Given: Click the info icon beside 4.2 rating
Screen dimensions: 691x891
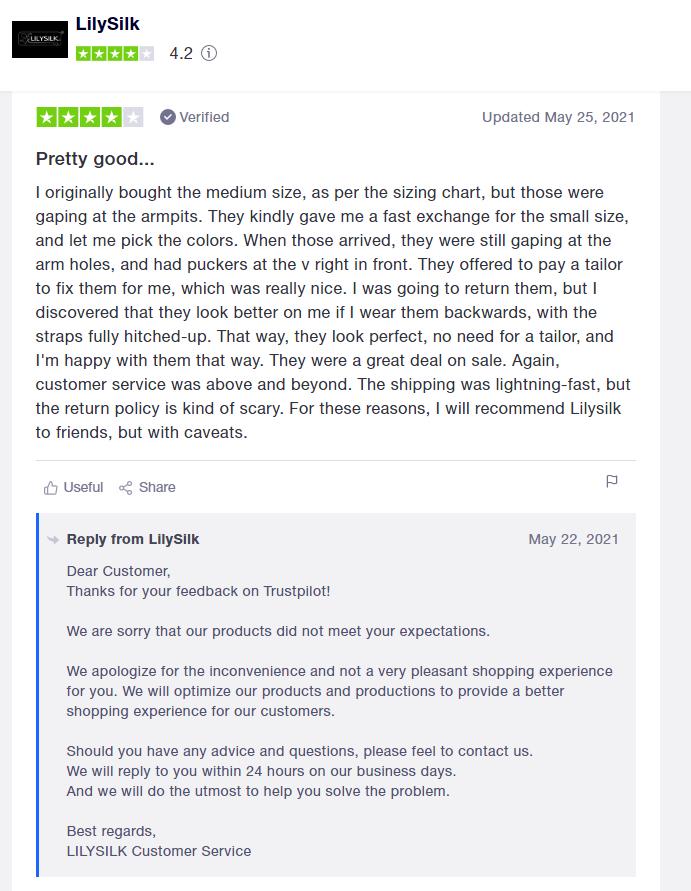Looking at the screenshot, I should pyautogui.click(x=209, y=54).
